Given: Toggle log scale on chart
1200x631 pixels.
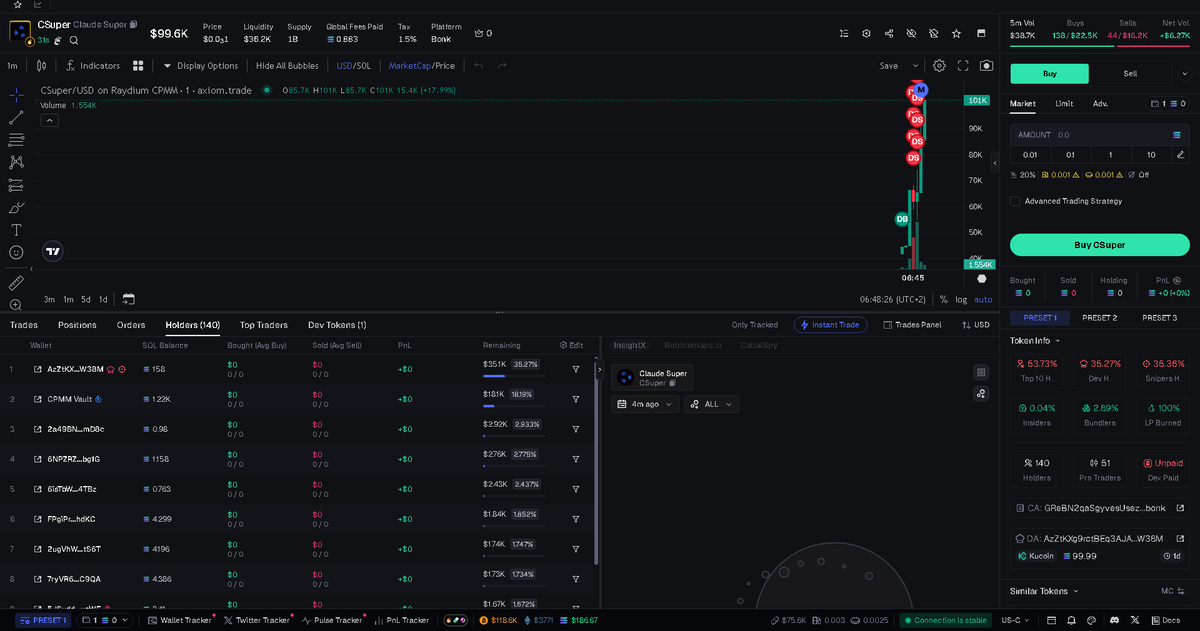Looking at the screenshot, I should click(x=961, y=299).
